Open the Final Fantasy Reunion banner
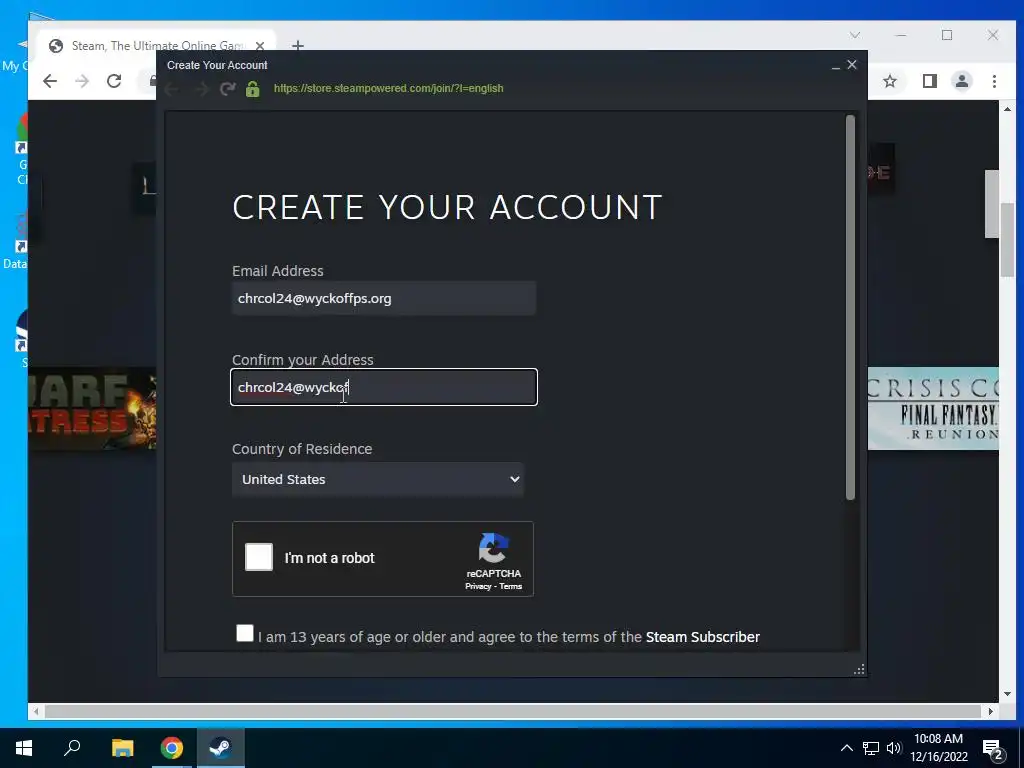The width and height of the screenshot is (1024, 768). pos(933,408)
